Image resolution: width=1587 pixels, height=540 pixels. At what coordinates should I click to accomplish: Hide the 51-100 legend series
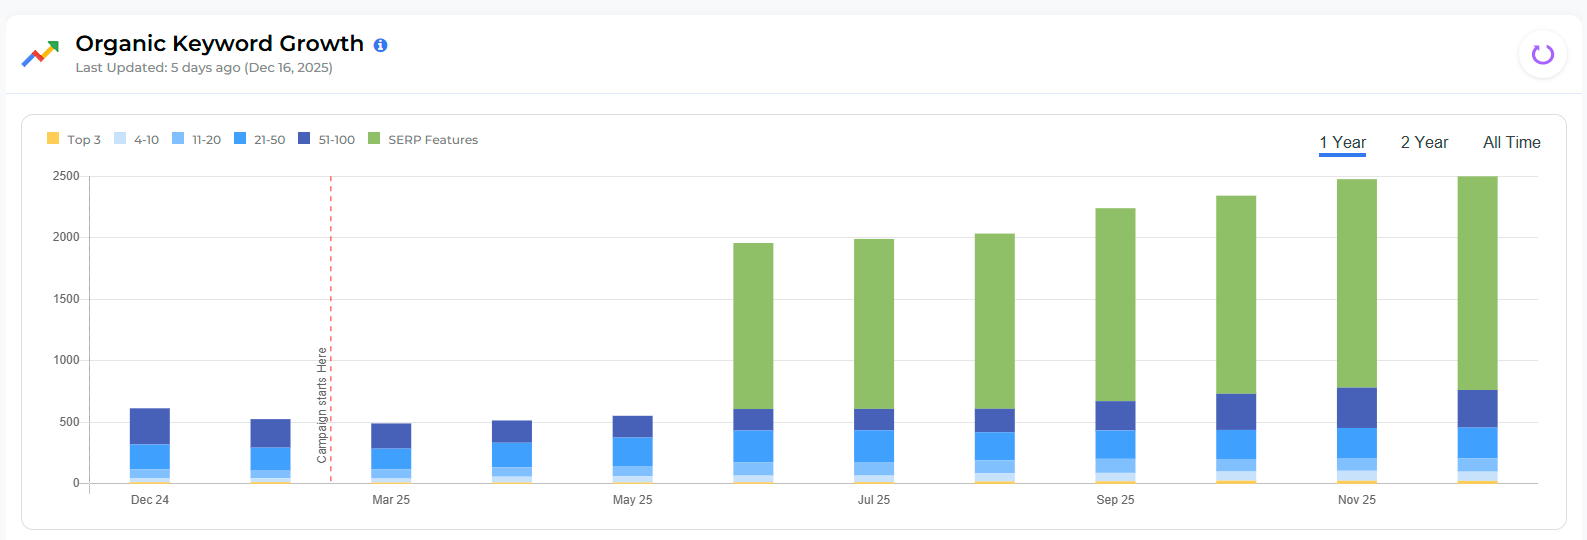coord(336,140)
